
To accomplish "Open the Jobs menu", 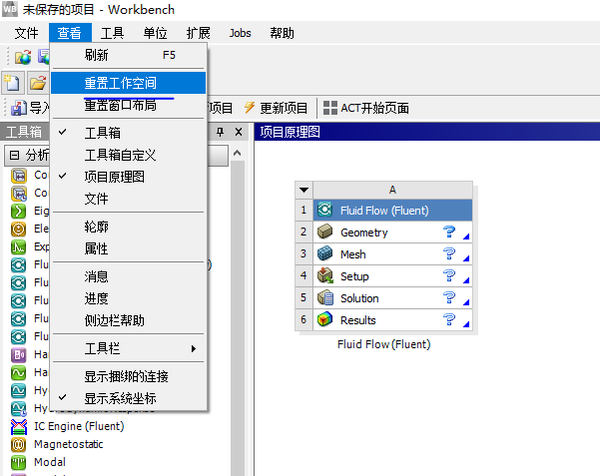I will [240, 33].
